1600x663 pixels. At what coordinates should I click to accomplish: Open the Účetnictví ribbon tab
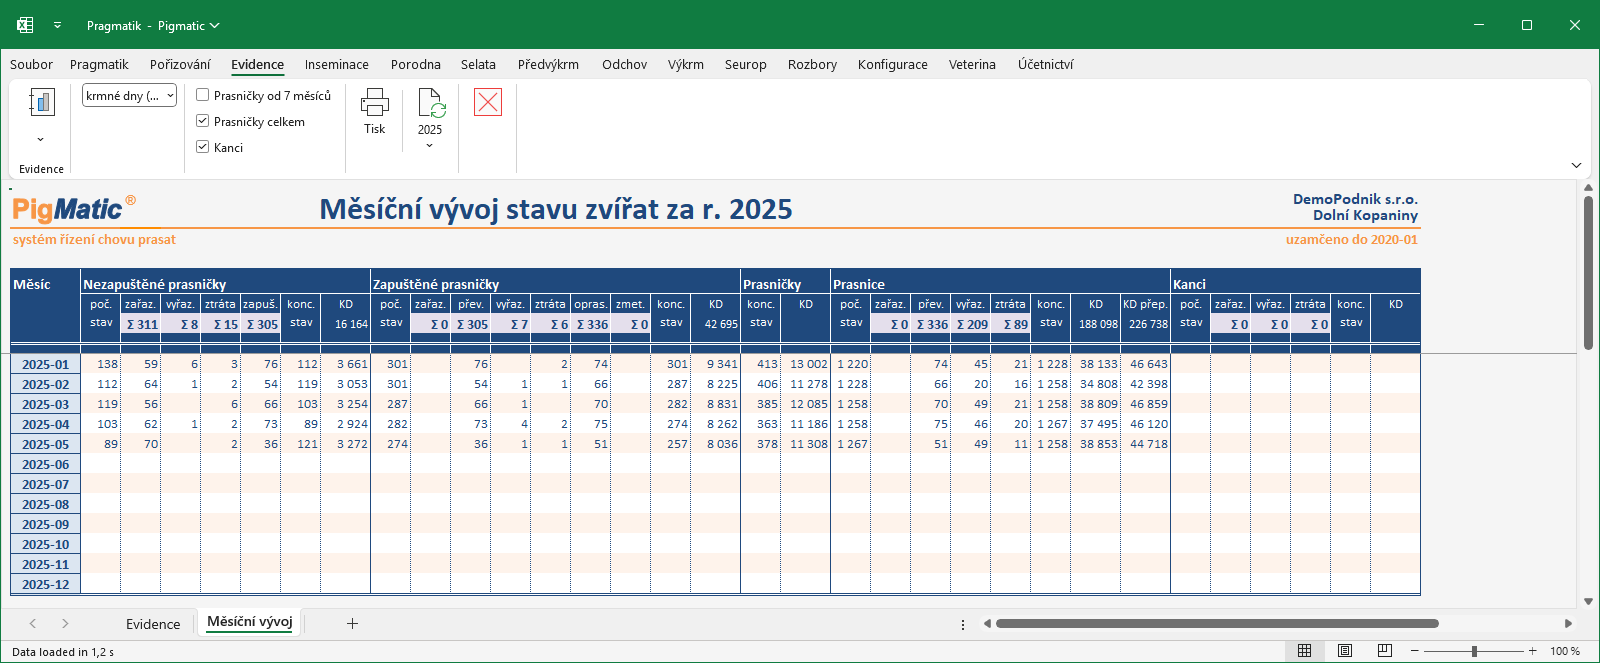1046,65
